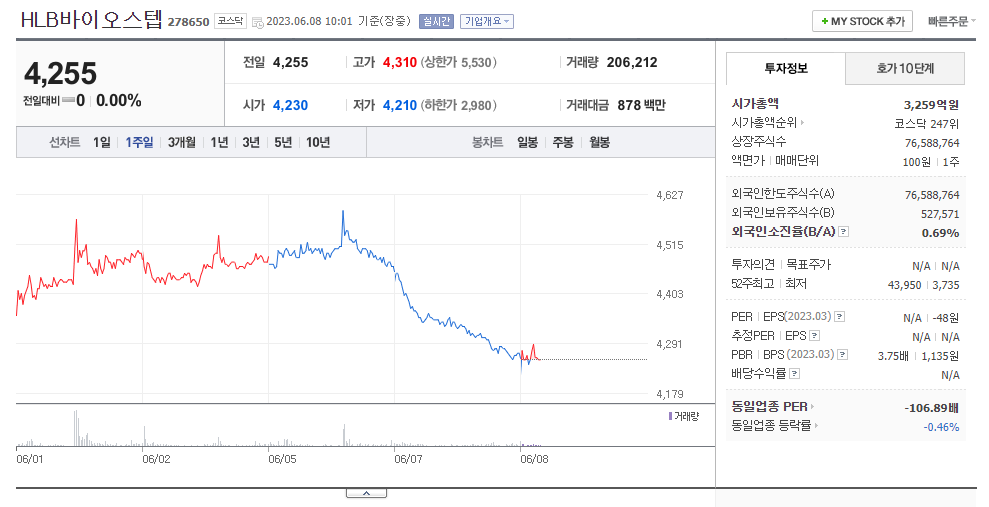Click the stock code 278650
989x507 pixels.
pyautogui.click(x=188, y=22)
